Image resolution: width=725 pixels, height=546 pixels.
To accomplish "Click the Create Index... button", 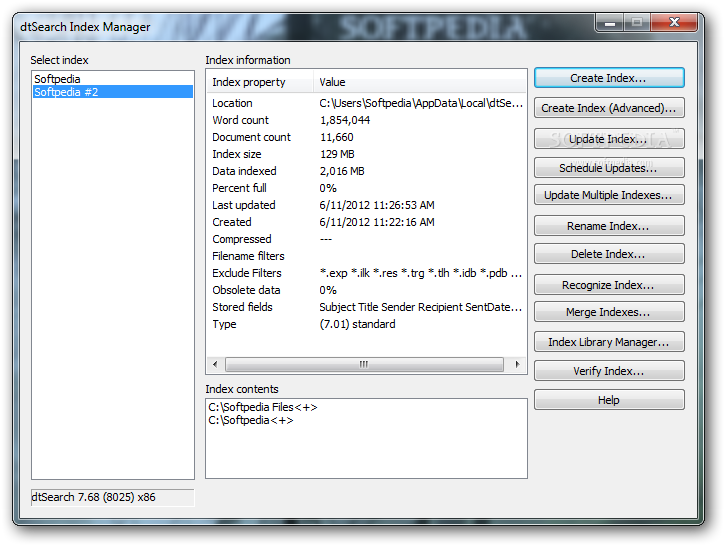I will pyautogui.click(x=609, y=78).
